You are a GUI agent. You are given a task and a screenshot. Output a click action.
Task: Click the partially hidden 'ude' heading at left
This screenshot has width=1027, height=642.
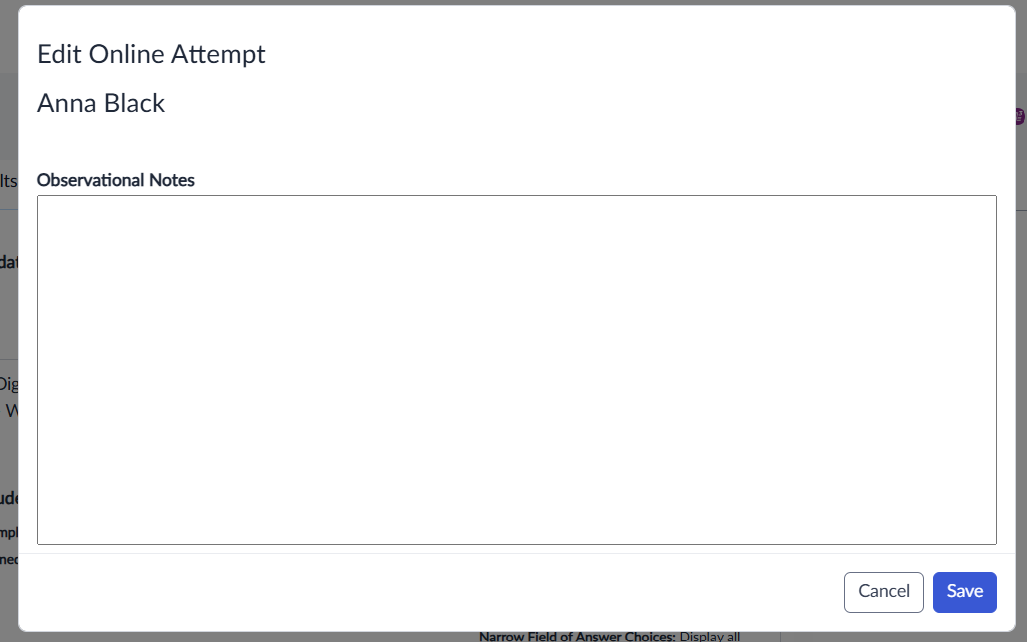(x=9, y=499)
